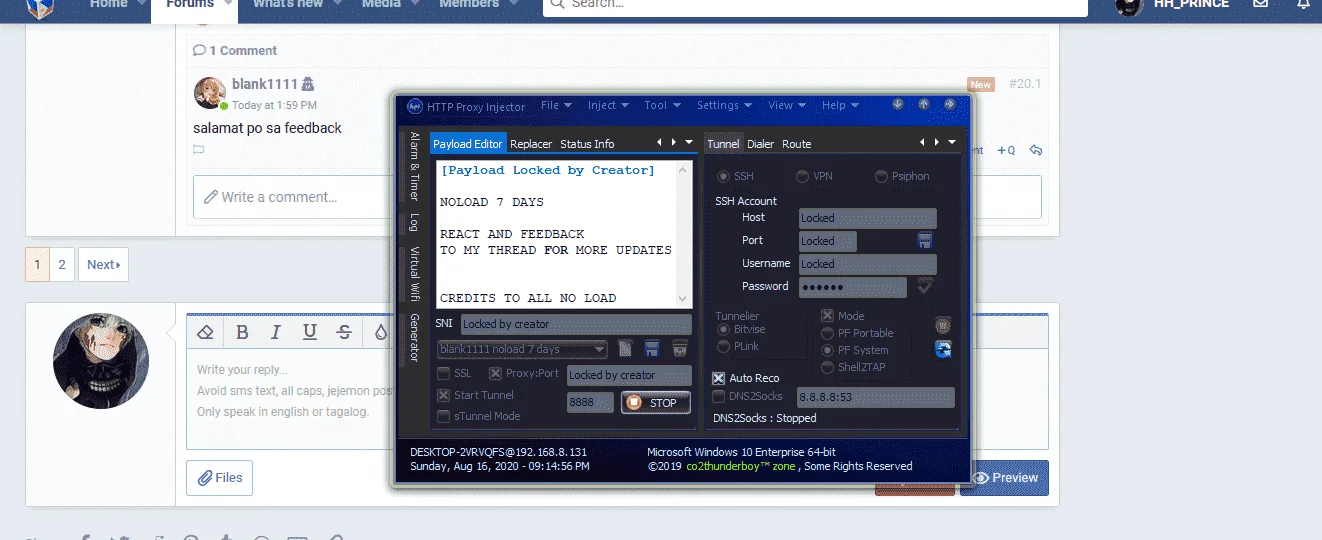Click the eraser icon in reply editor toolbar
Viewport: 1322px width, 540px height.
[205, 332]
